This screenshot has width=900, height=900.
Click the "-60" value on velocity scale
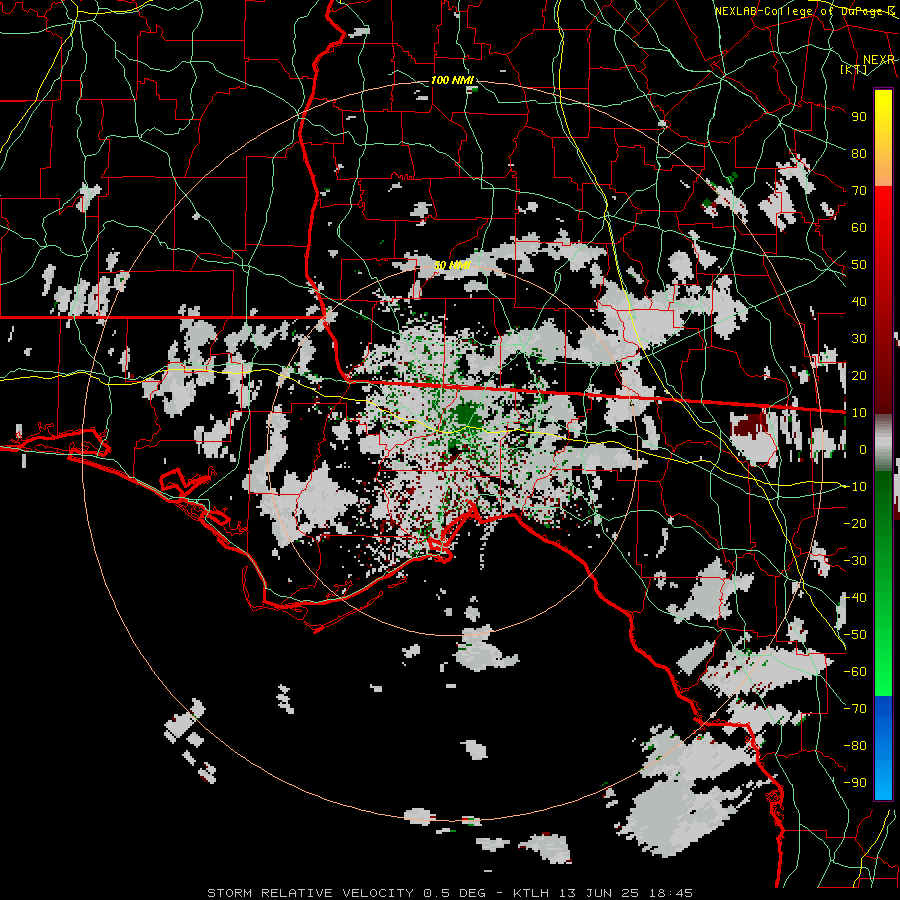click(855, 672)
